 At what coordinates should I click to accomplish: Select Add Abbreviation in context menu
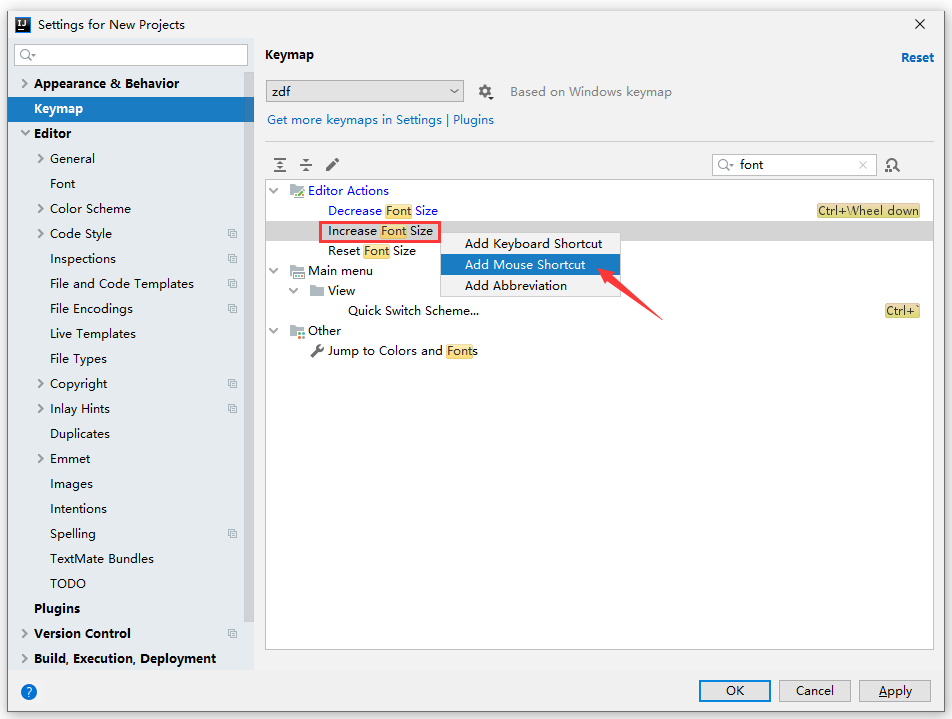[x=515, y=286]
